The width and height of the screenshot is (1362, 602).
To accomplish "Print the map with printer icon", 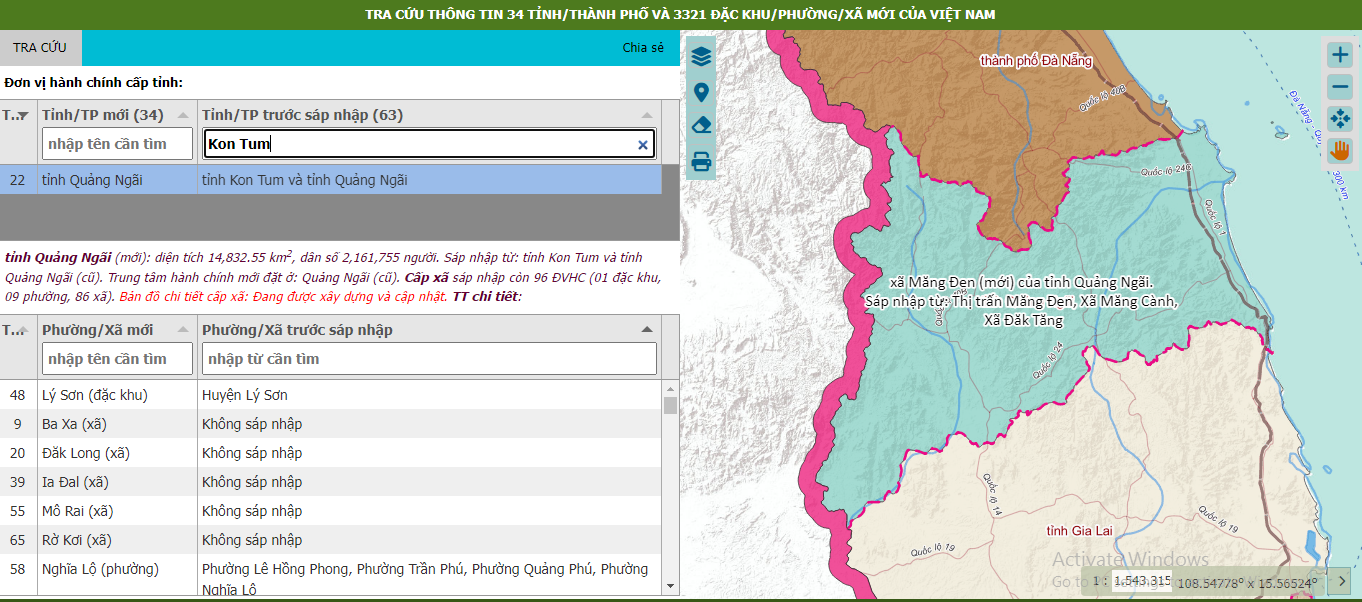I will [701, 161].
